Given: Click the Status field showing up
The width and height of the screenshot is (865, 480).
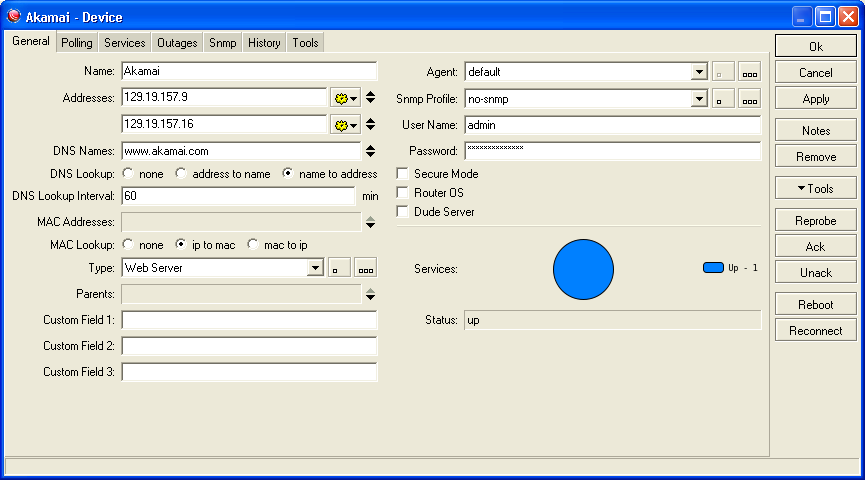Looking at the screenshot, I should point(612,320).
